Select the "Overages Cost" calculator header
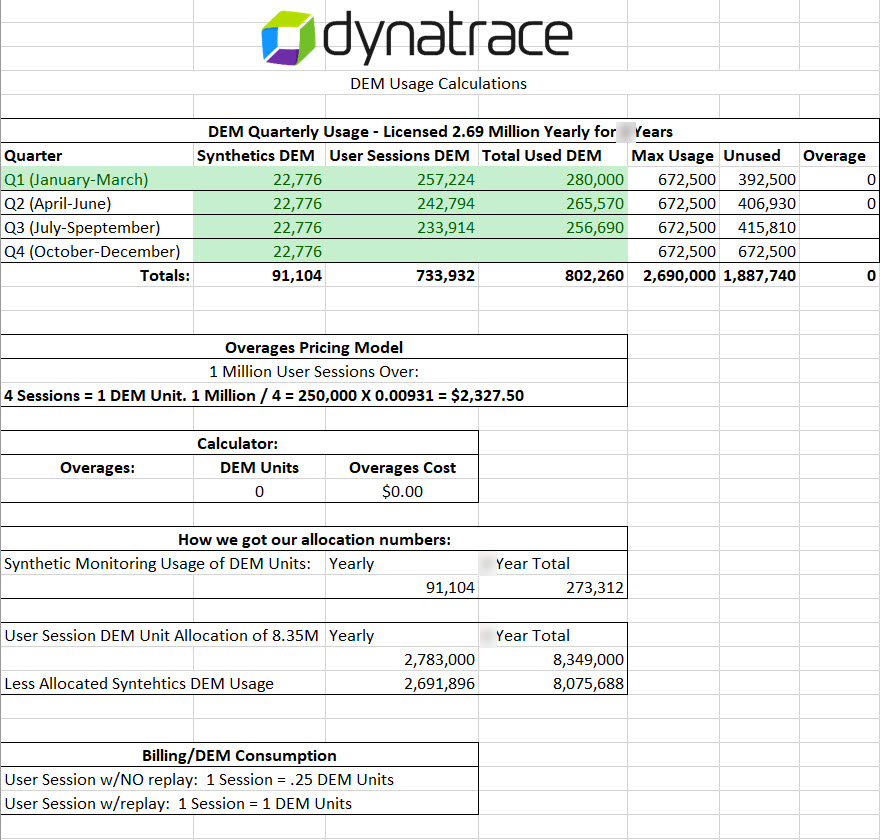880x840 pixels. coord(402,468)
